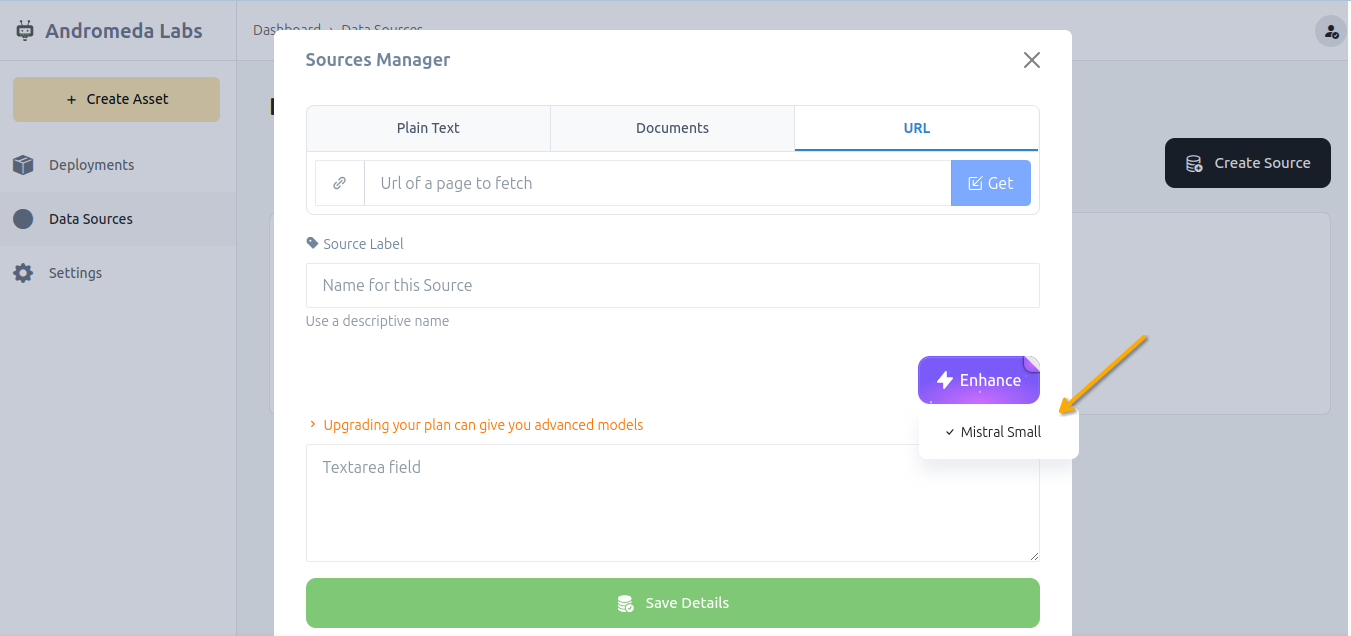Image resolution: width=1351 pixels, height=636 pixels.
Task: Select the checked Mistral Small model option
Action: [999, 432]
